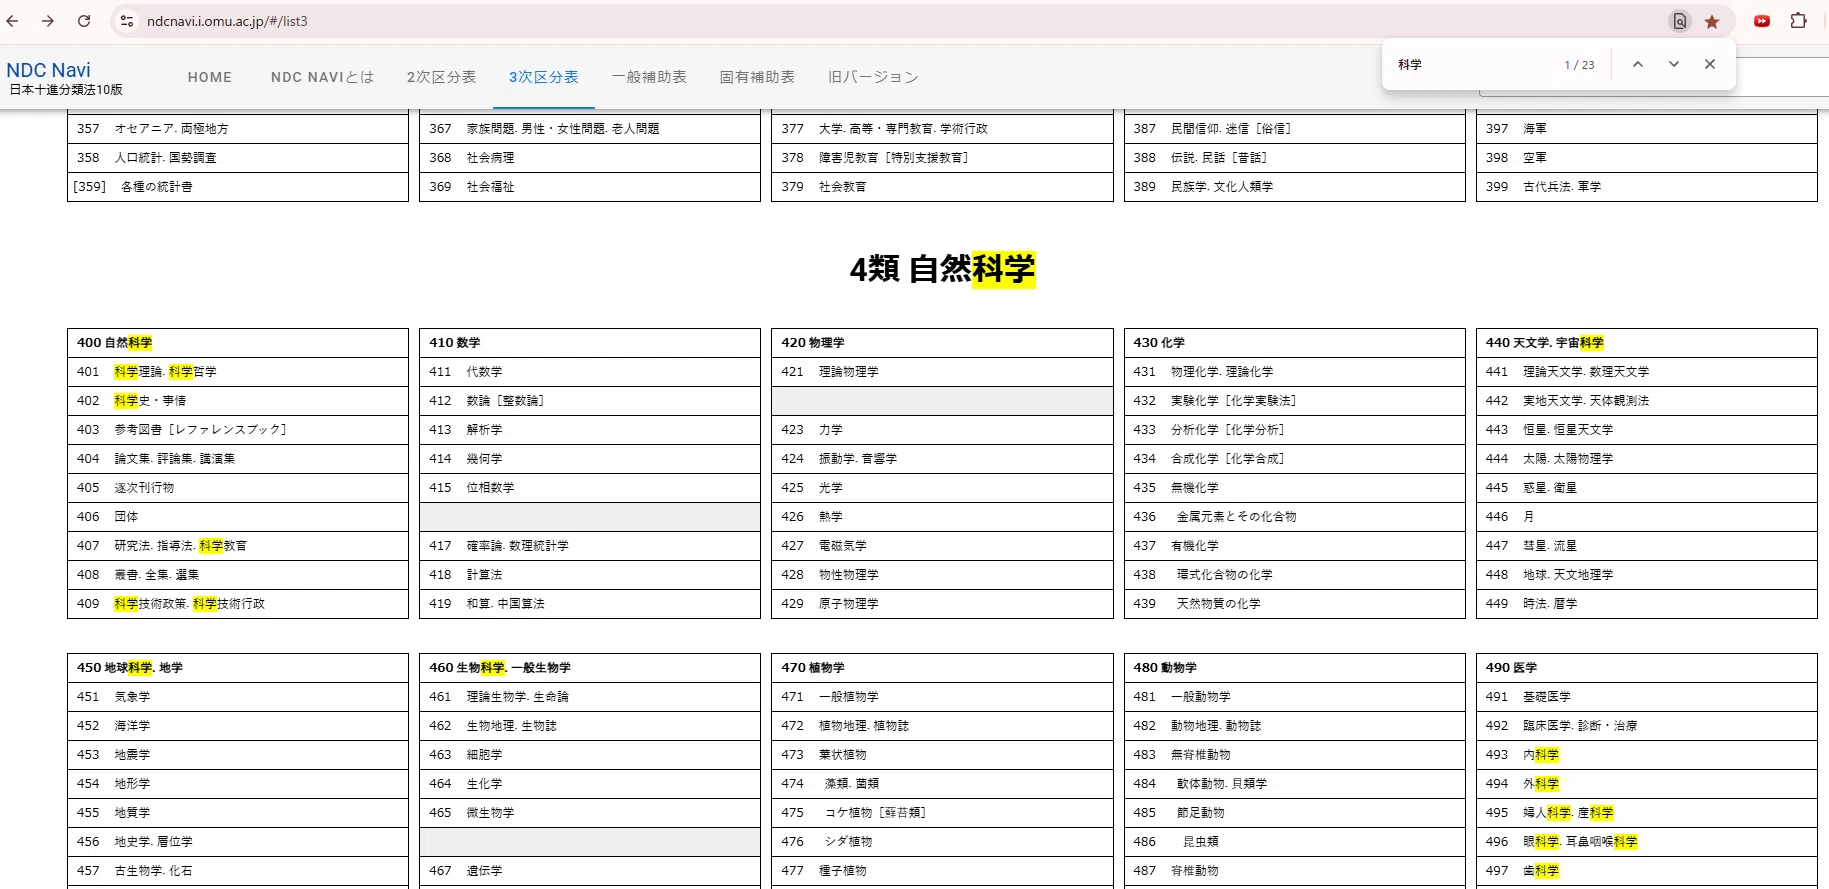Image resolution: width=1829 pixels, height=889 pixels.
Task: Bookmark page with the star icon
Action: click(1712, 21)
